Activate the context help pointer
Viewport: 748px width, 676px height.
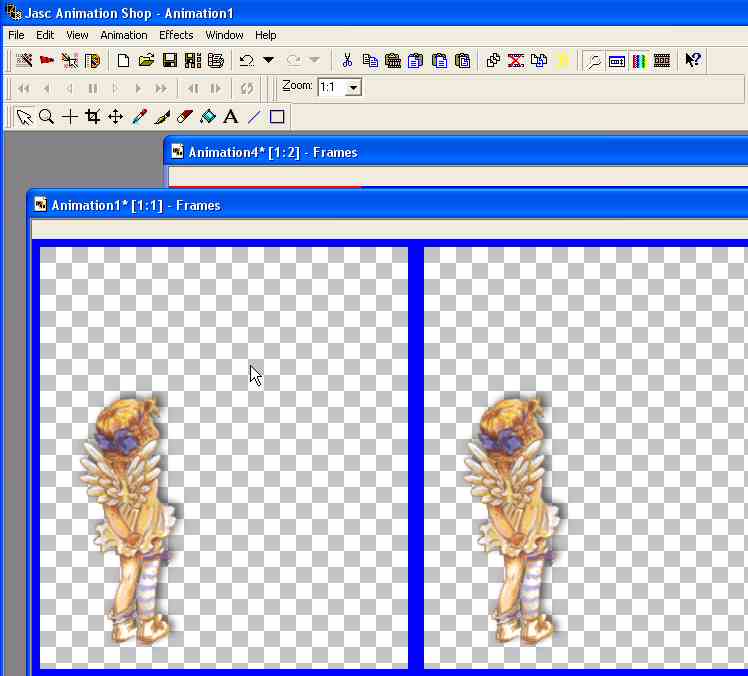(x=692, y=61)
